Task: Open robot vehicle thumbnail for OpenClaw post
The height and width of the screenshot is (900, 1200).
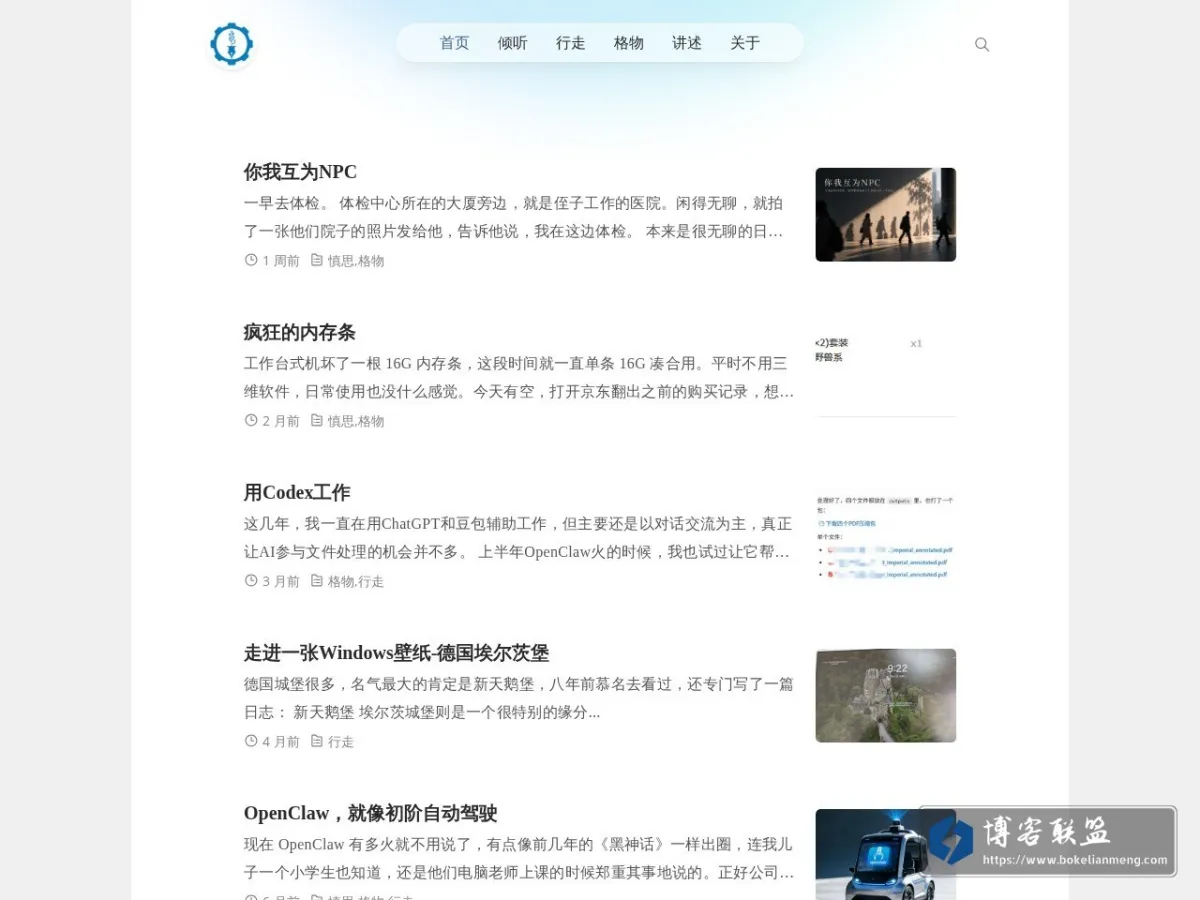Action: tap(886, 854)
